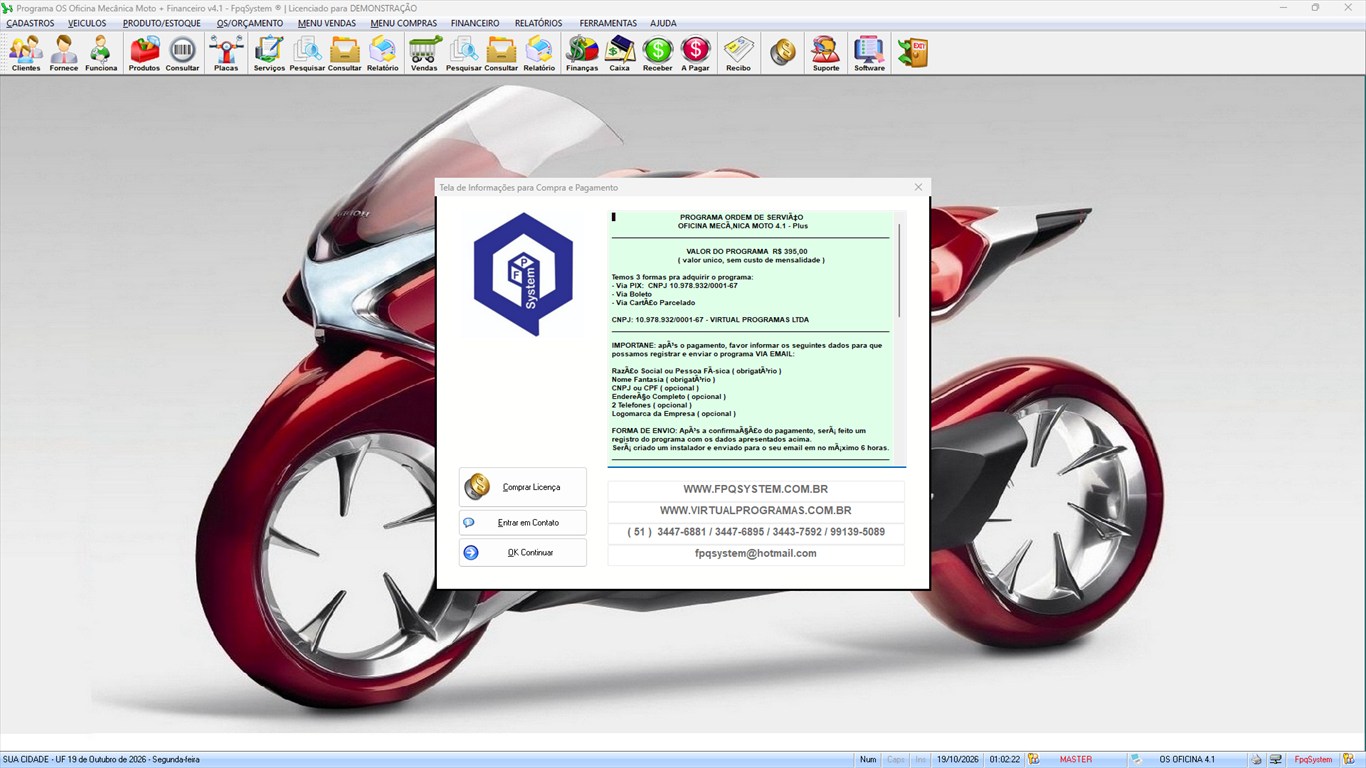Viewport: 1366px width, 768px height.
Task: Click the MASTER user status entry
Action: [1076, 760]
